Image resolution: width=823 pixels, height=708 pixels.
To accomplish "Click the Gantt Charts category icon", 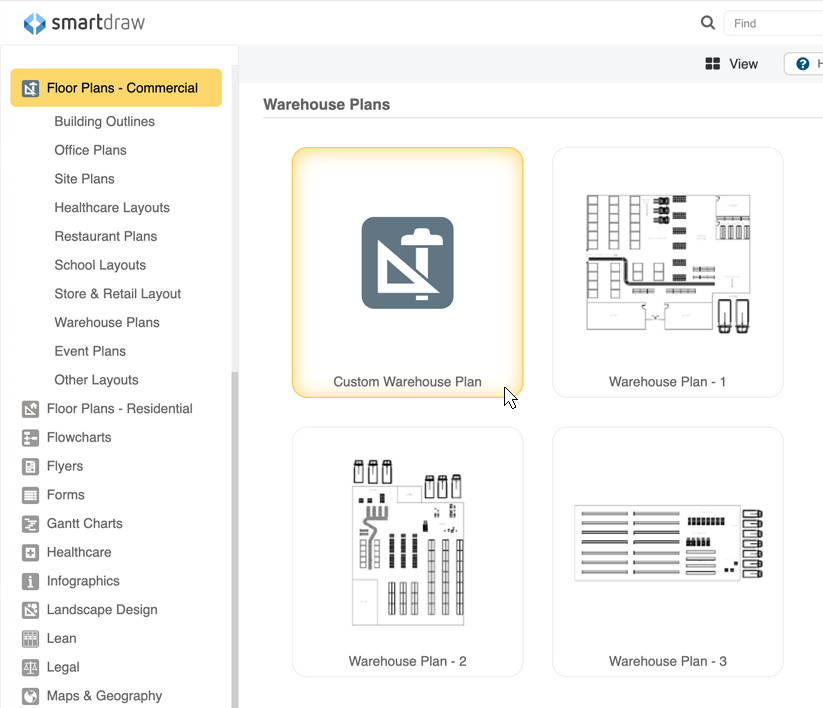I will [30, 524].
